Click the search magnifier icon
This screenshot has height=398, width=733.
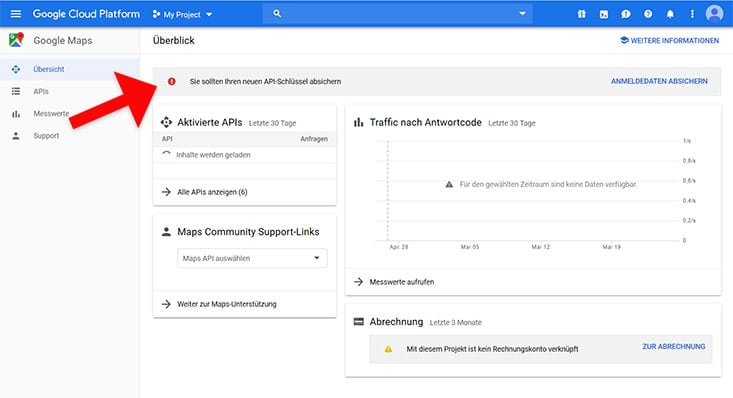[x=277, y=14]
